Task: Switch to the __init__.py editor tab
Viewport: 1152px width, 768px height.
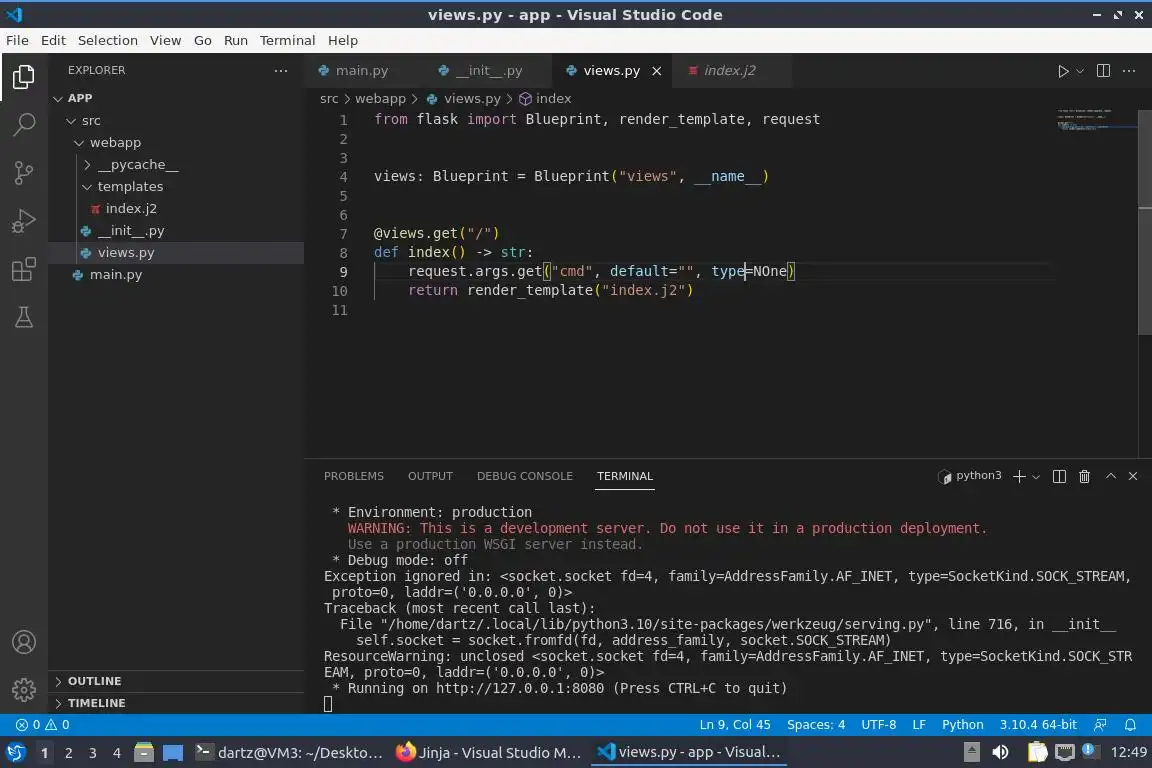Action: [489, 71]
